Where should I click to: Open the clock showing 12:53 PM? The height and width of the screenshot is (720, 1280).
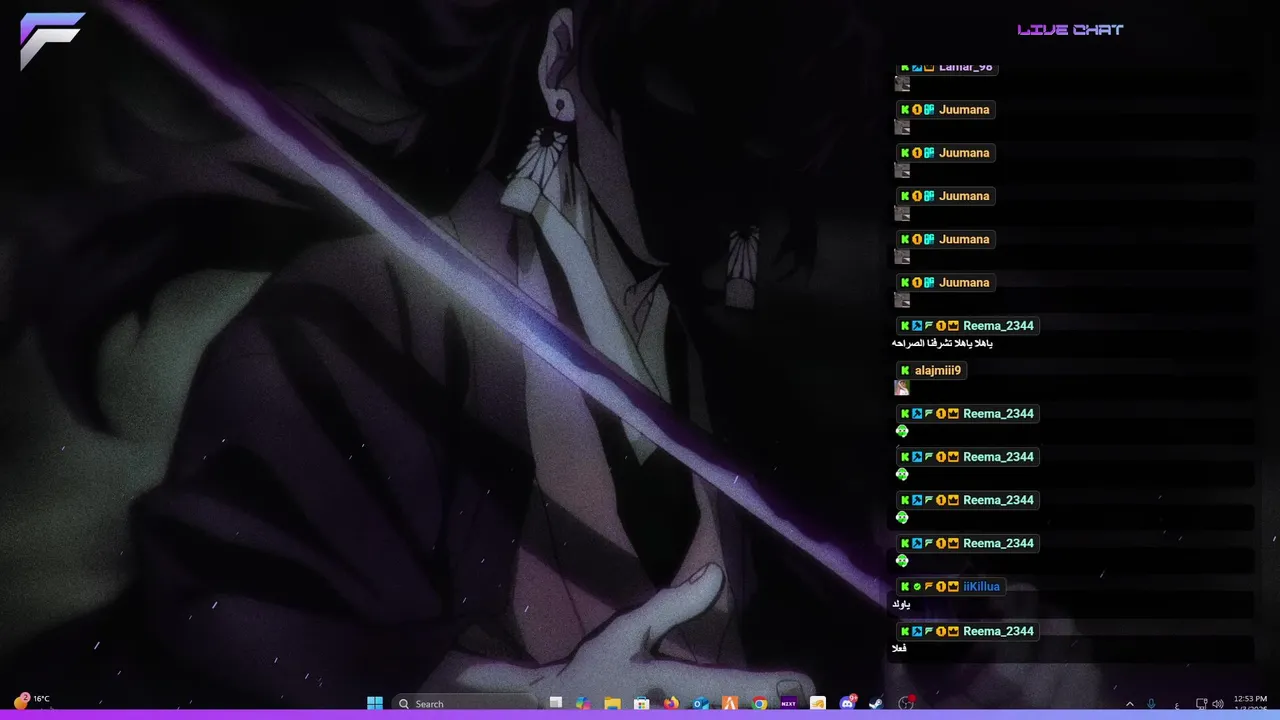(1250, 703)
